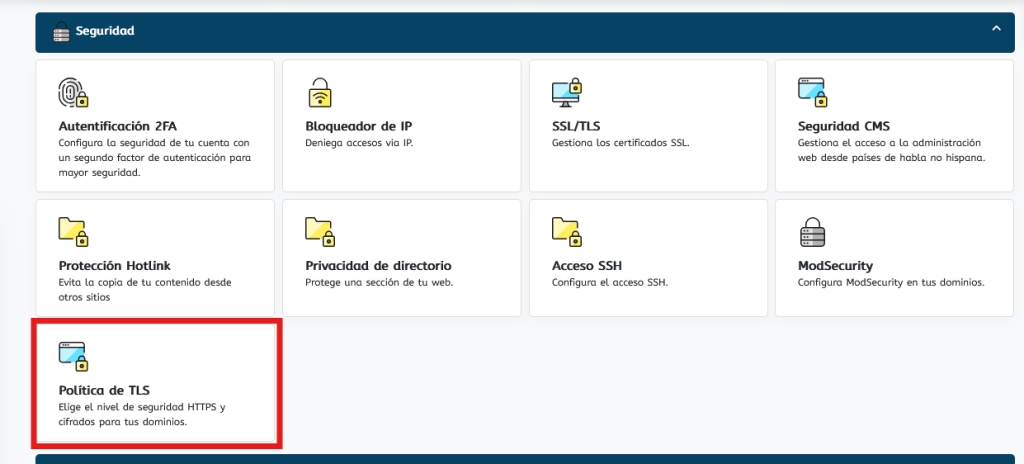Open the Política de TLS title link

(x=104, y=389)
